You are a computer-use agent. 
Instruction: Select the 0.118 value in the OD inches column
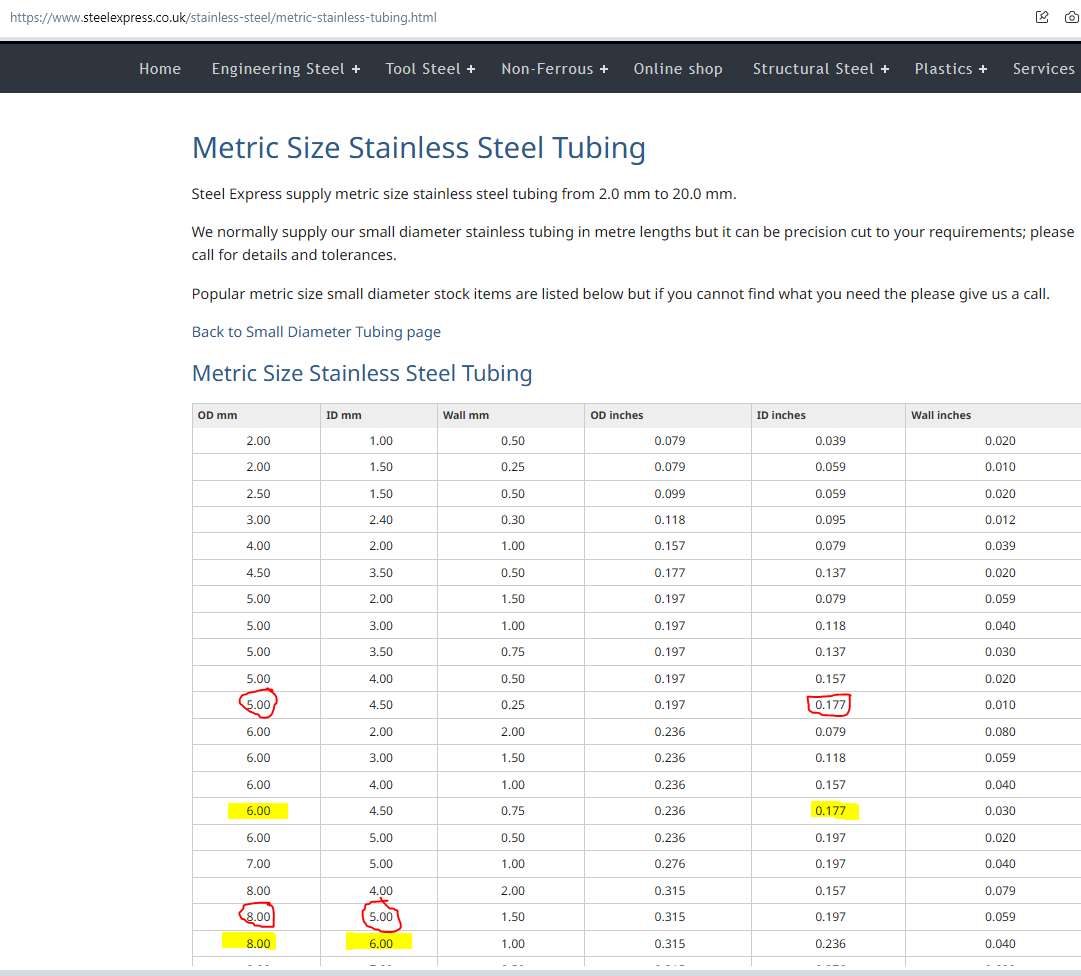coord(669,520)
